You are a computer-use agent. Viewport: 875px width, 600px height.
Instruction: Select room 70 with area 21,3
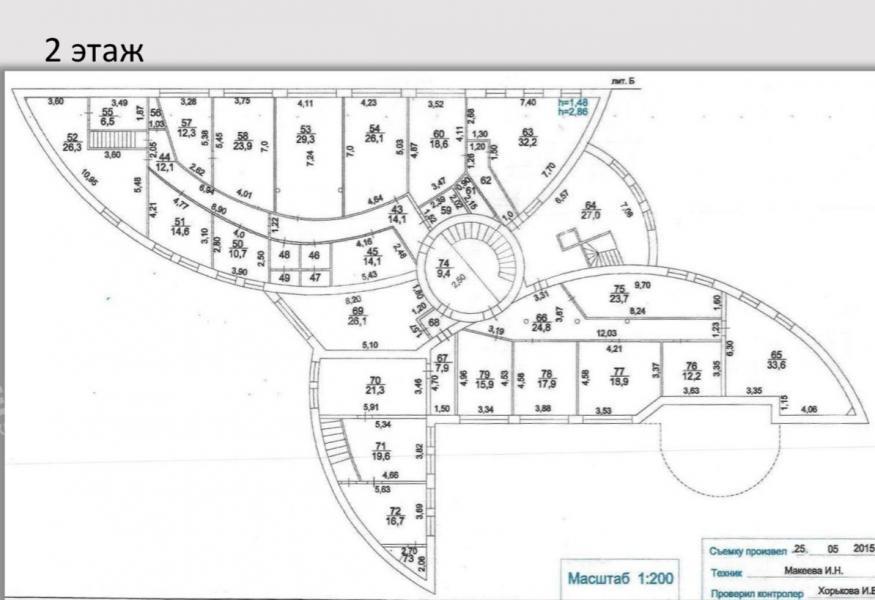tap(376, 384)
